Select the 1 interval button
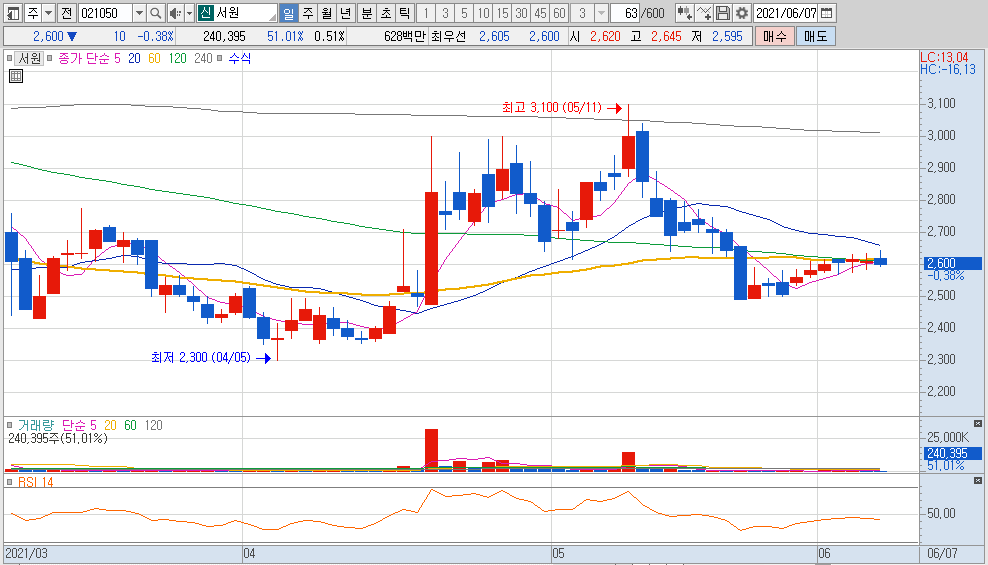The width and height of the screenshot is (988, 565). click(426, 13)
